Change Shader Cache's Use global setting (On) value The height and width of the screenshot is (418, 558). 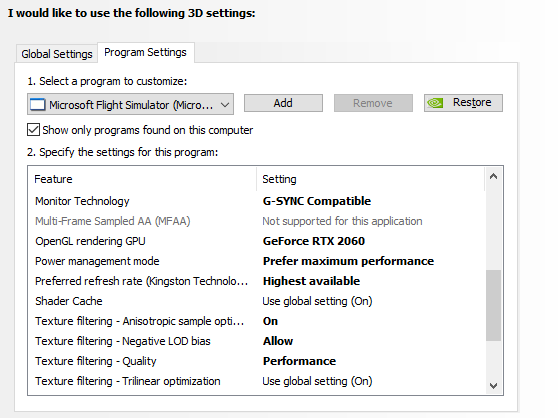coord(317,301)
